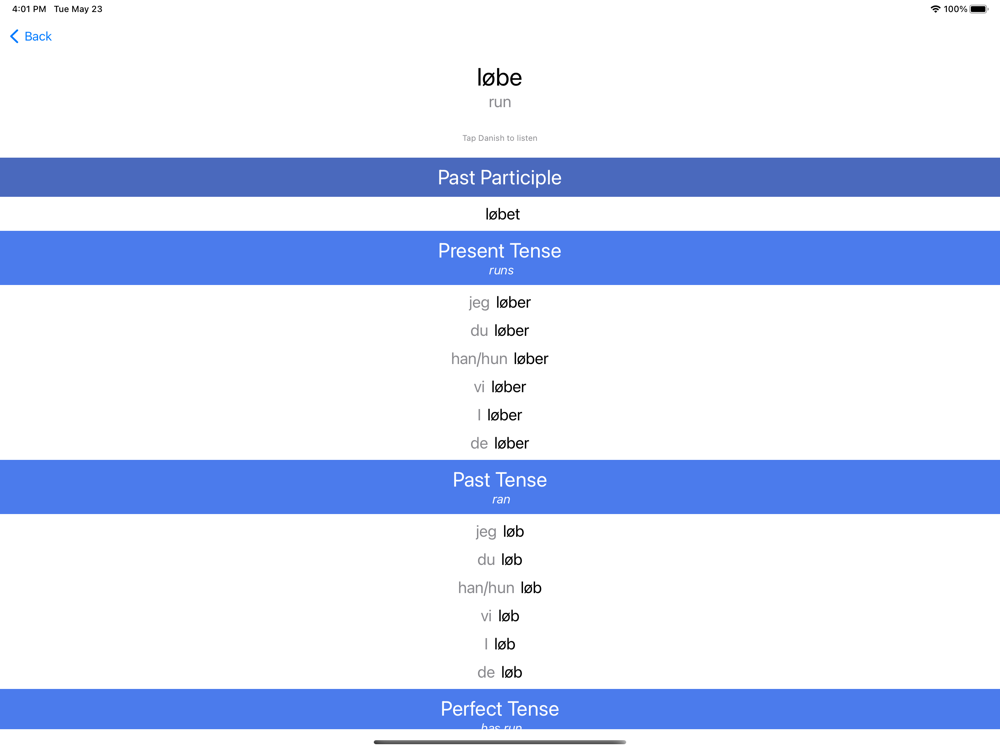Play audio for jeg løber
The height and width of the screenshot is (750, 1000).
[x=499, y=302]
